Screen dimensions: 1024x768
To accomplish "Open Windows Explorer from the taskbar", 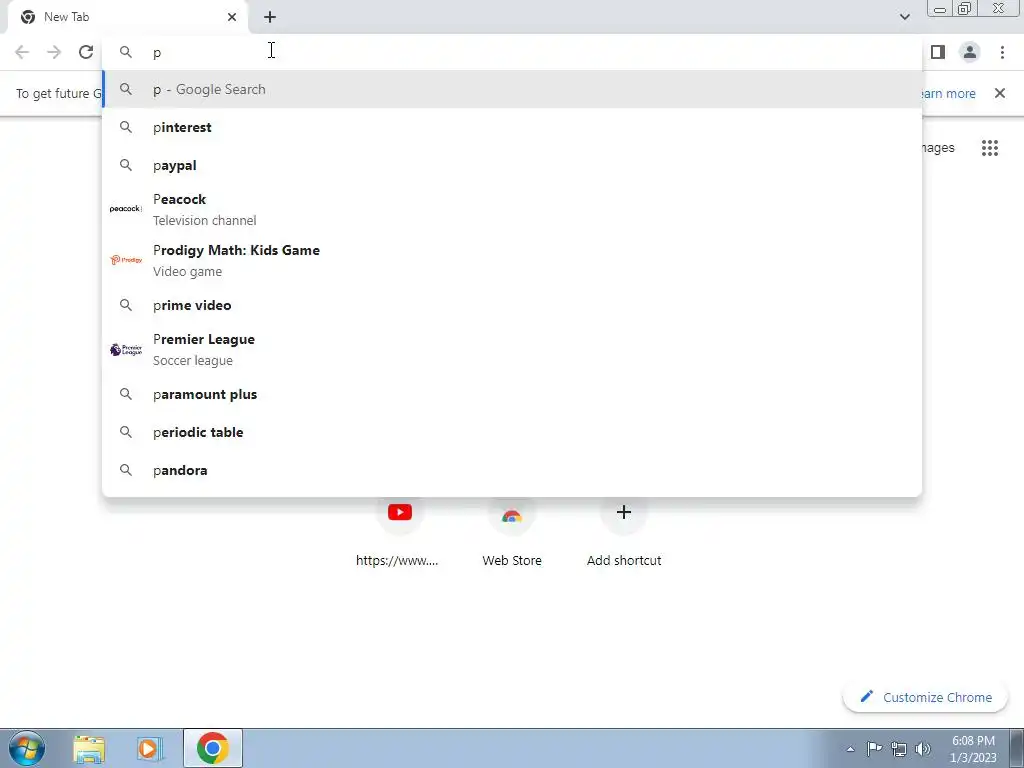I will [x=89, y=748].
